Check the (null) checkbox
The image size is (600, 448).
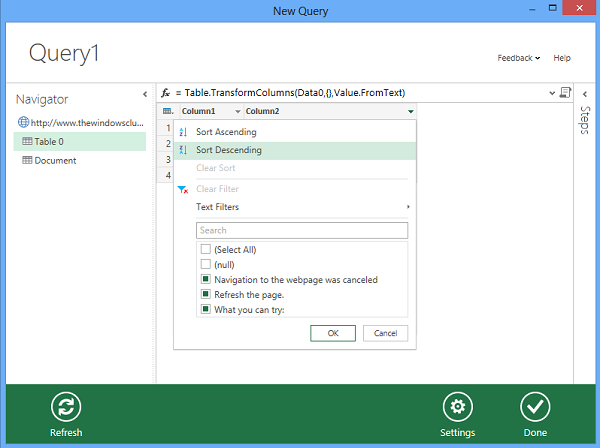(205, 264)
